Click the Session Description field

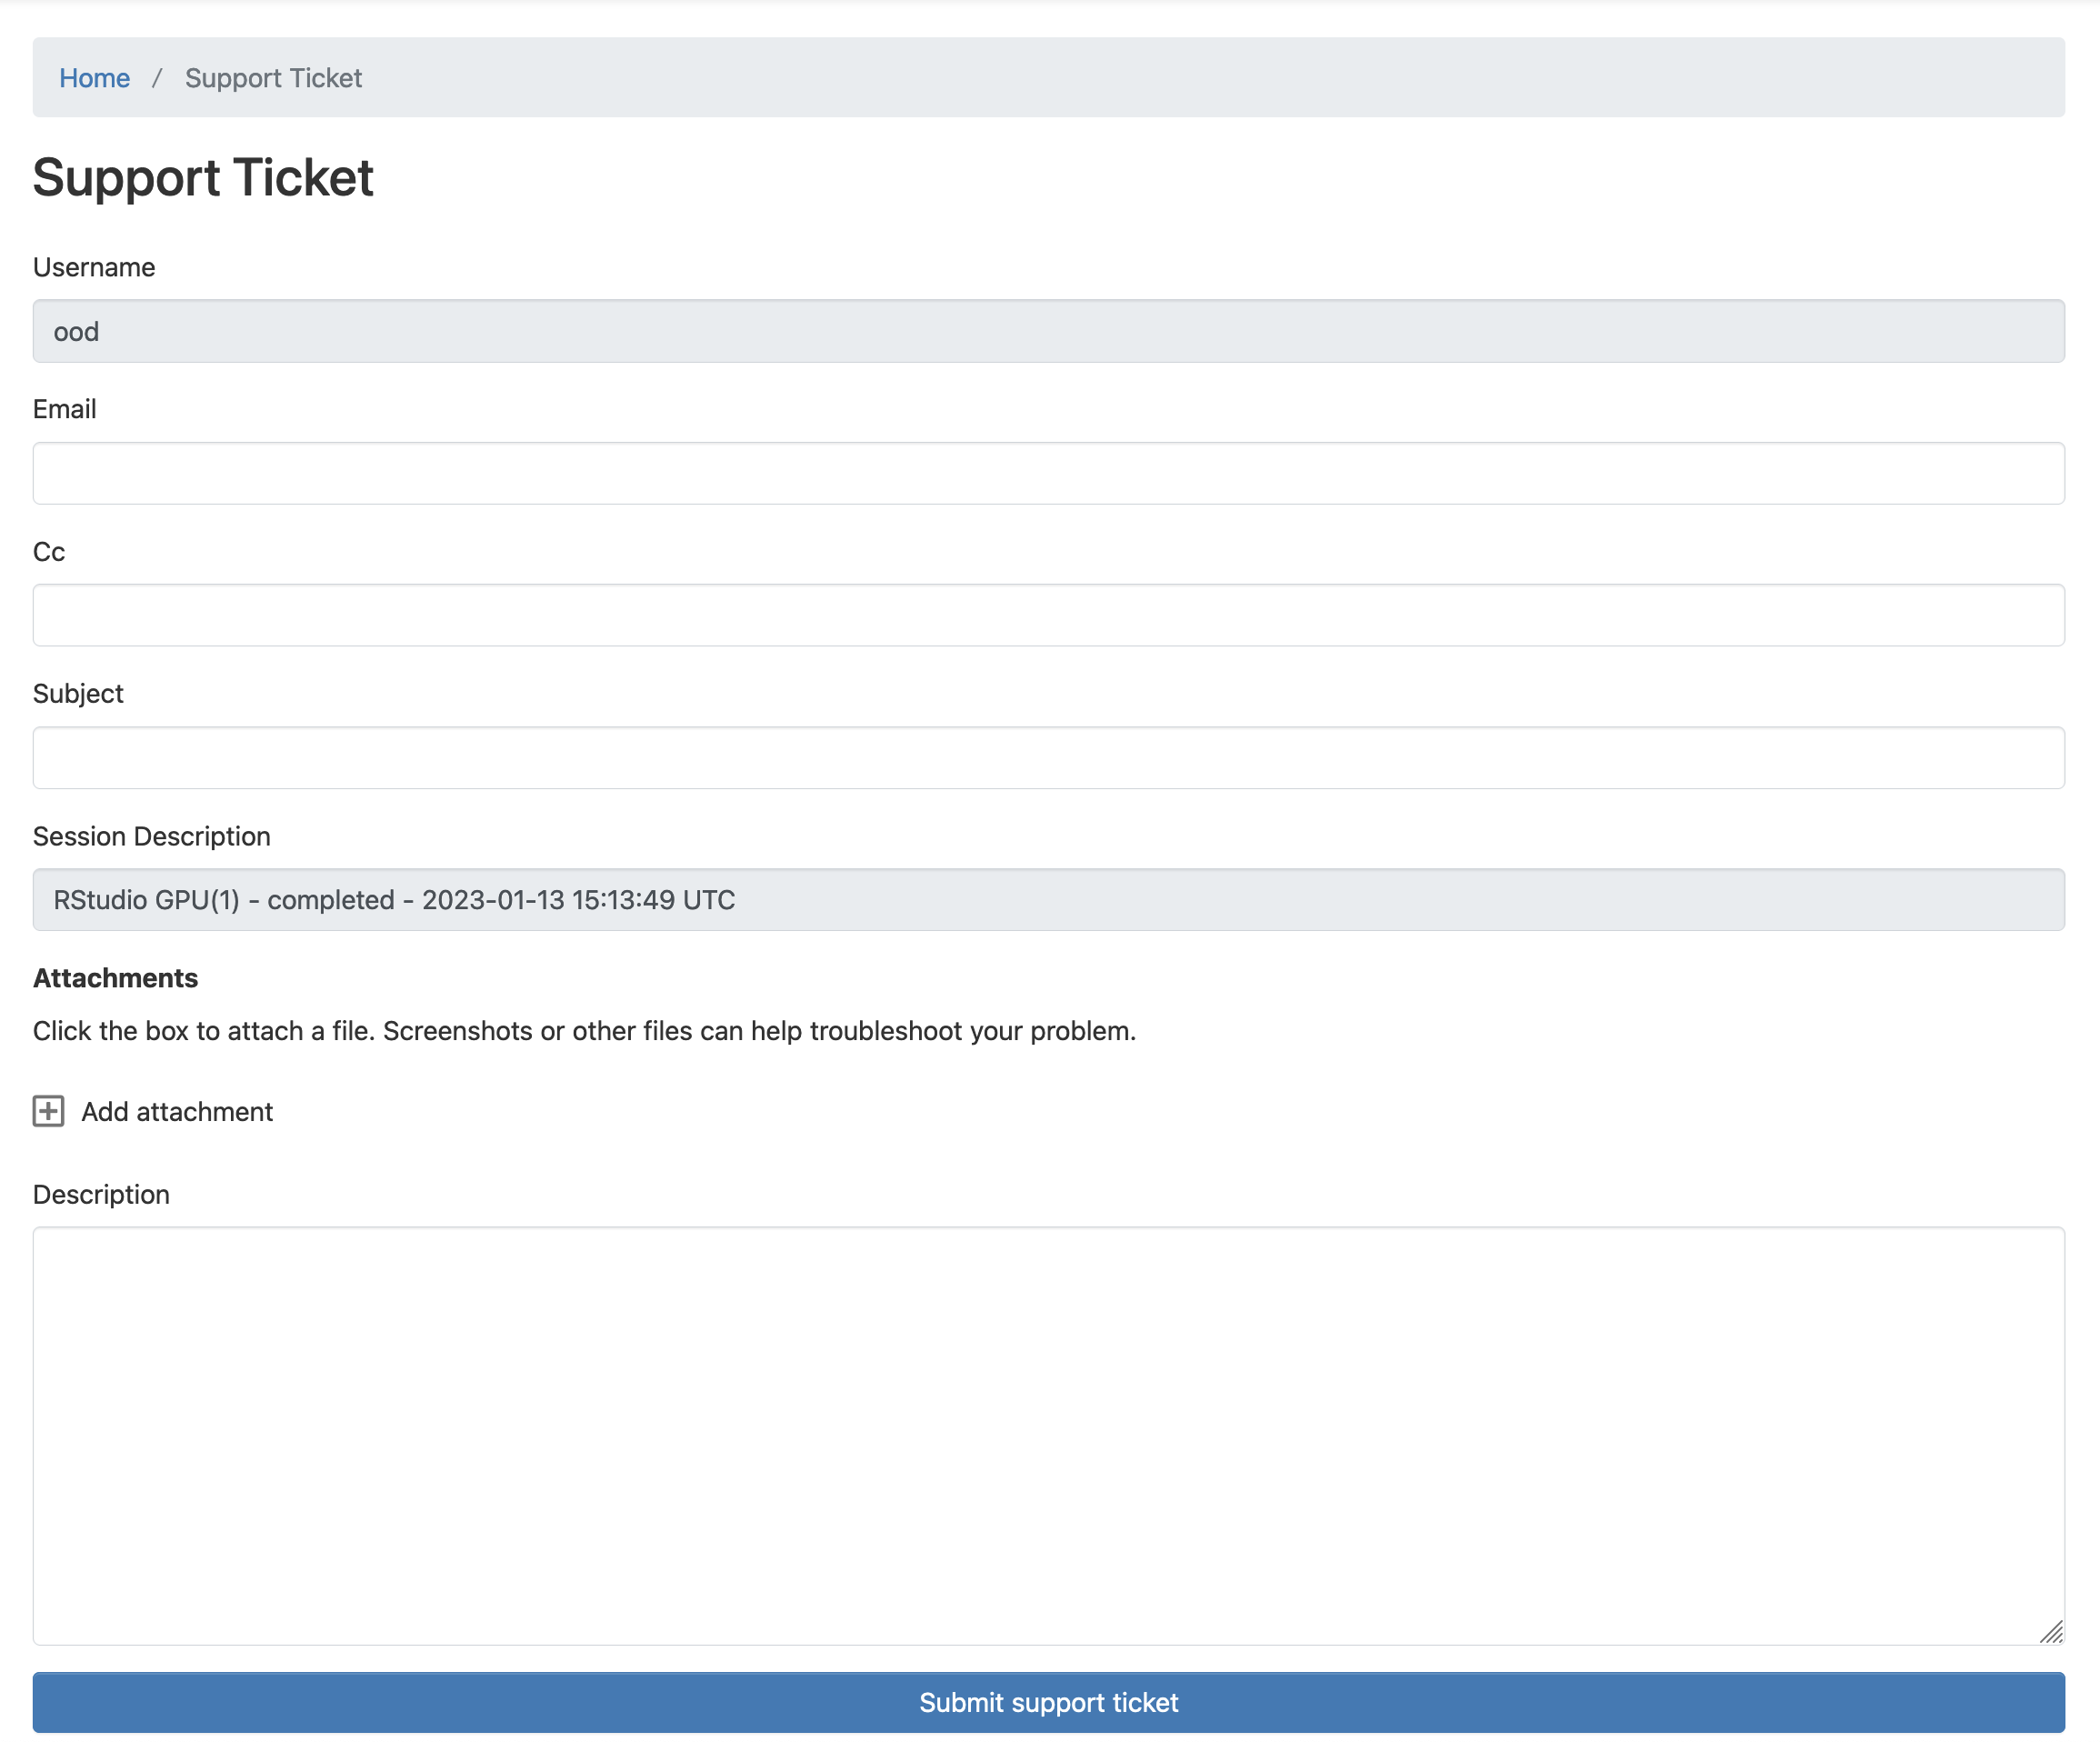[x=1048, y=899]
